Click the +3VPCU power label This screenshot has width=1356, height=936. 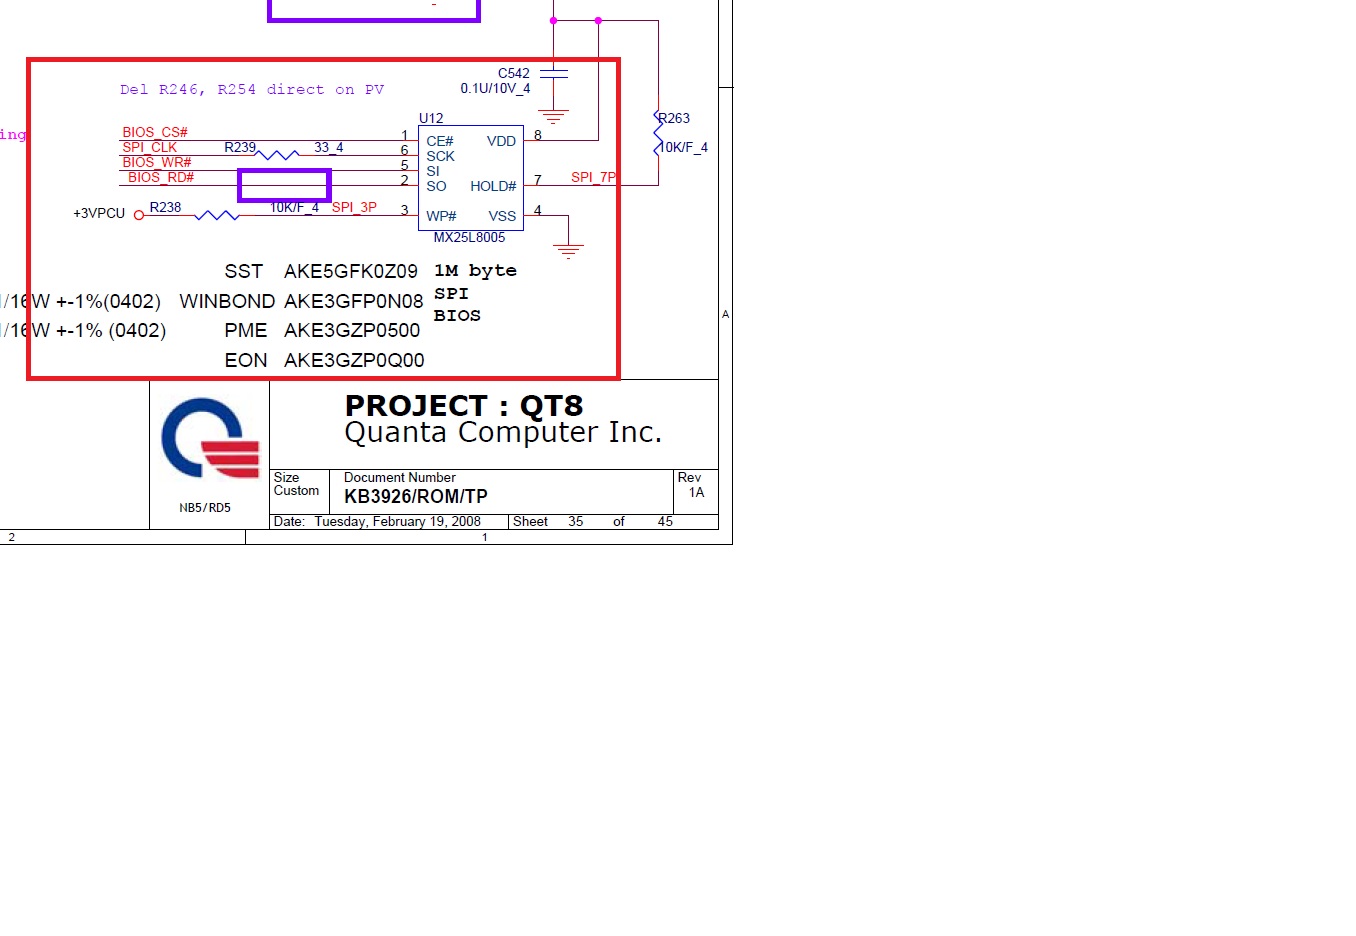[99, 213]
